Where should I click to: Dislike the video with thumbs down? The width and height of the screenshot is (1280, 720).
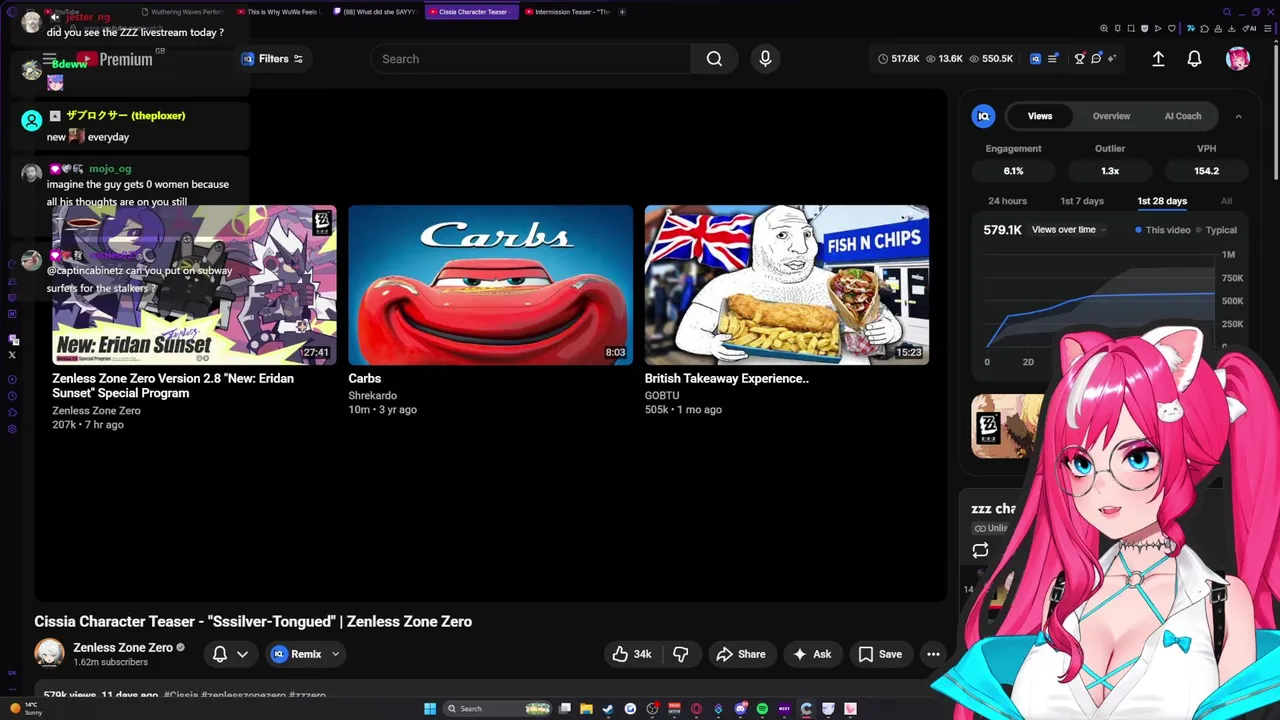681,654
